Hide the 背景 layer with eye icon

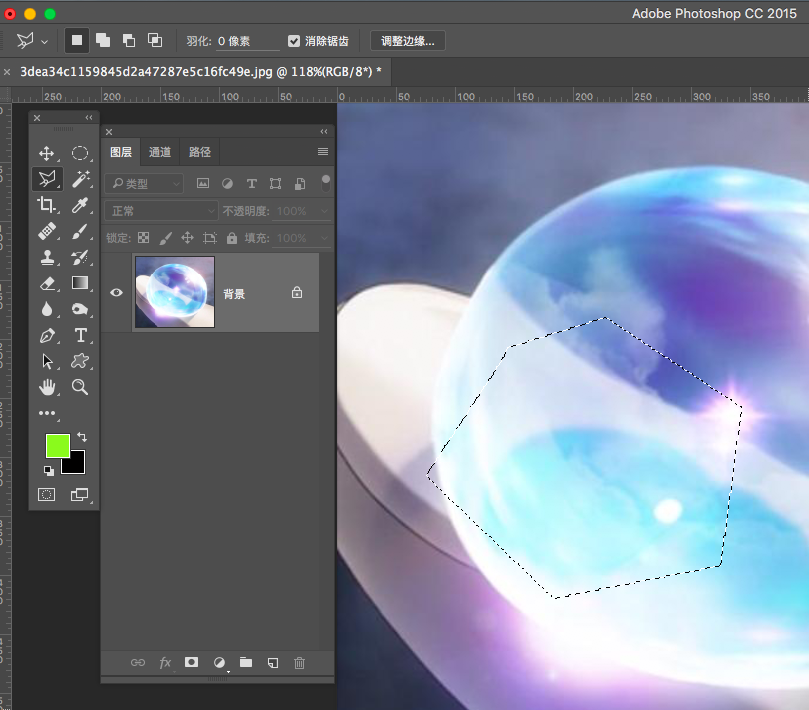click(116, 293)
